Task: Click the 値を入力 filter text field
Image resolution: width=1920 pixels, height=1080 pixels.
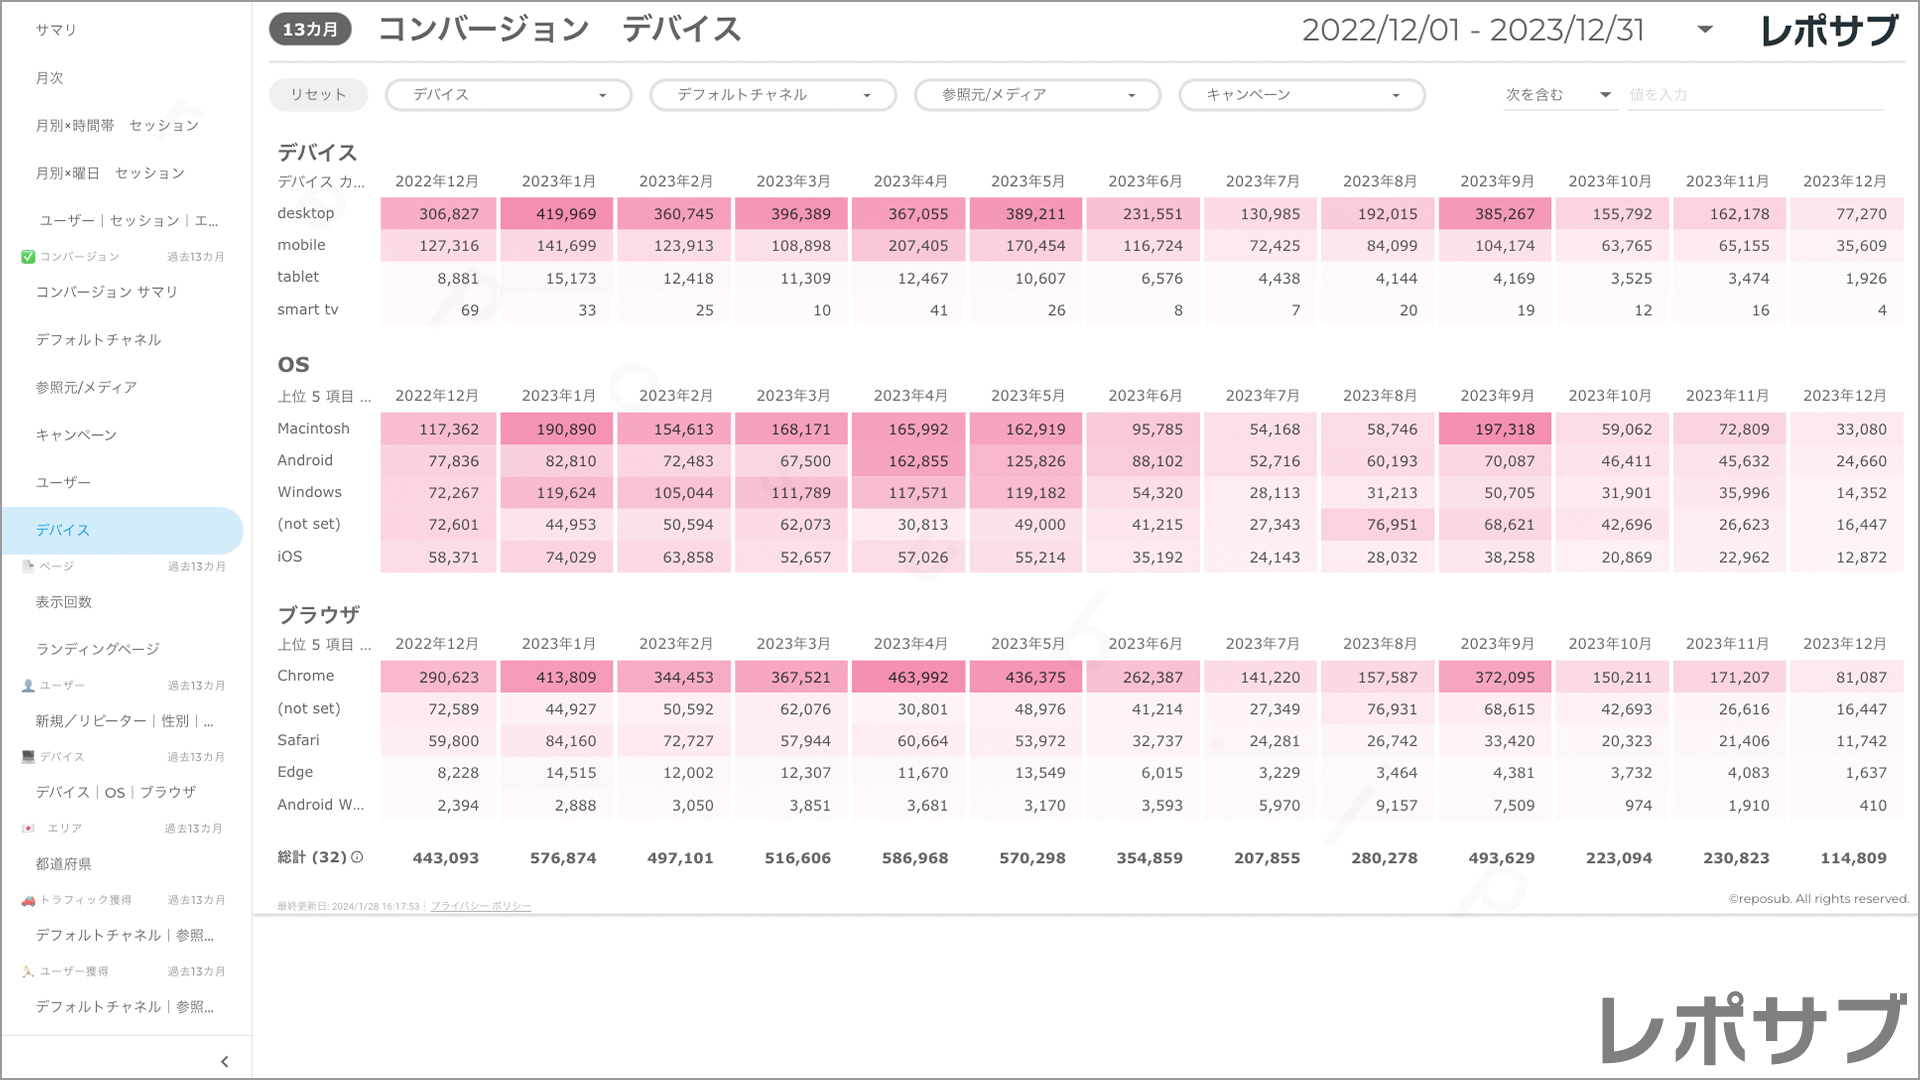Action: (1754, 95)
